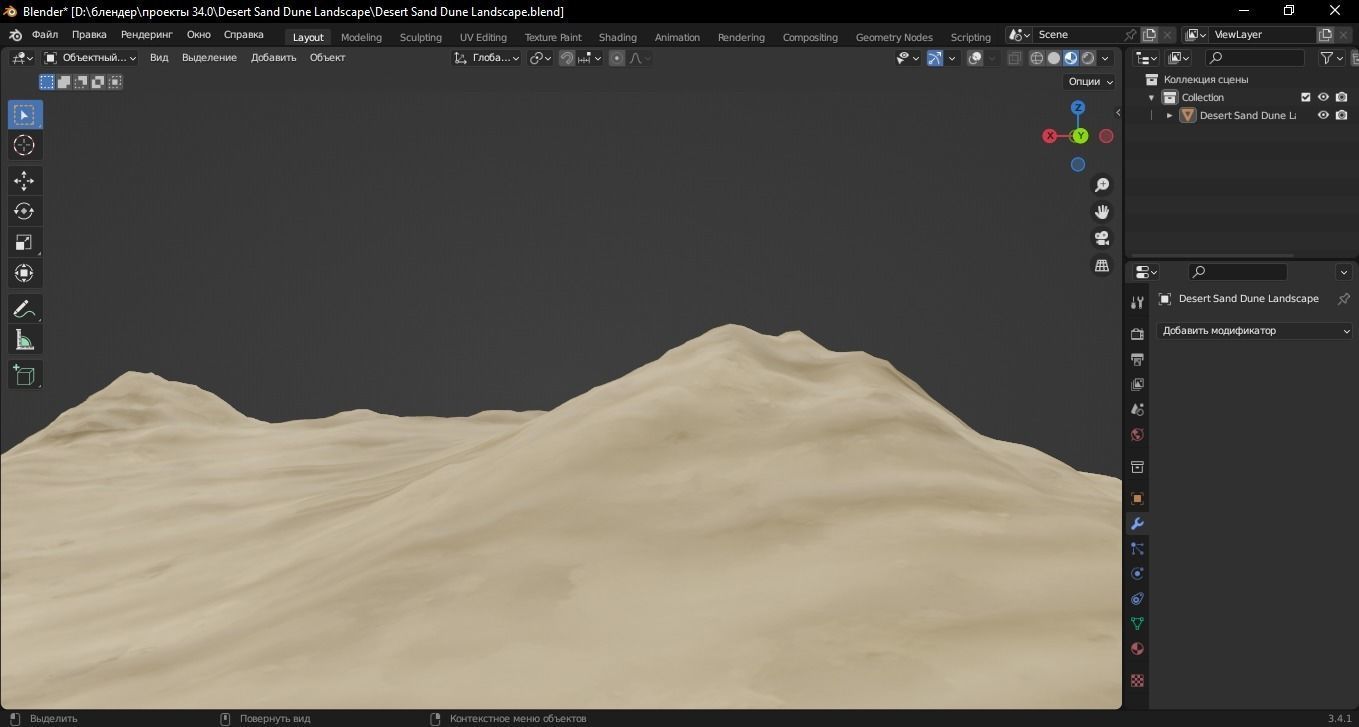Pin the properties editor context

[x=1344, y=299]
